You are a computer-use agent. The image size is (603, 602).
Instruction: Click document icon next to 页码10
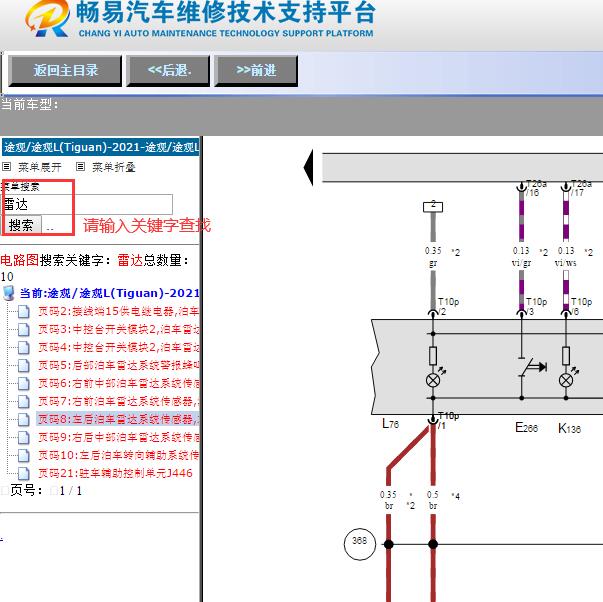(23, 455)
